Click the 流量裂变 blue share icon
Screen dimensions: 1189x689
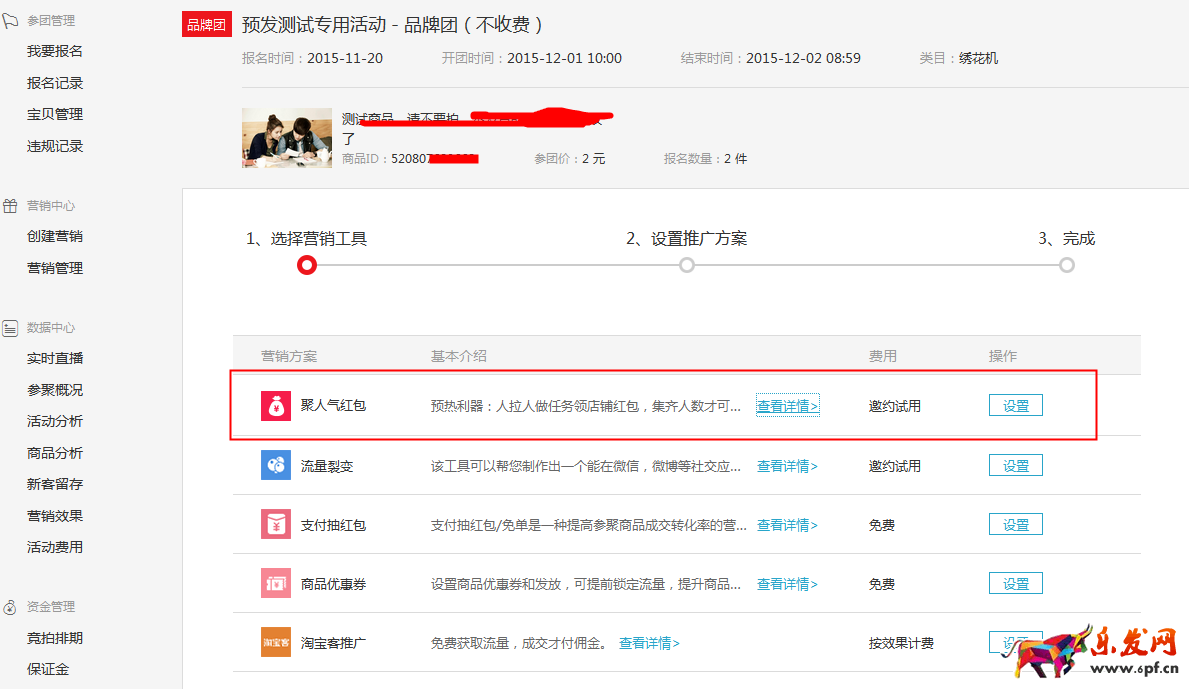(x=275, y=464)
